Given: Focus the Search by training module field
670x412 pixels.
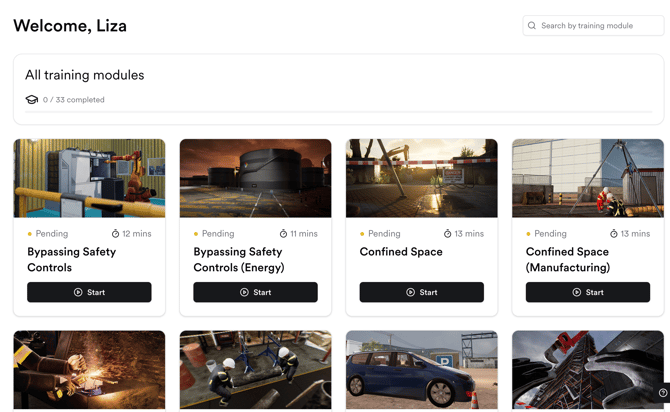Looking at the screenshot, I should (593, 26).
